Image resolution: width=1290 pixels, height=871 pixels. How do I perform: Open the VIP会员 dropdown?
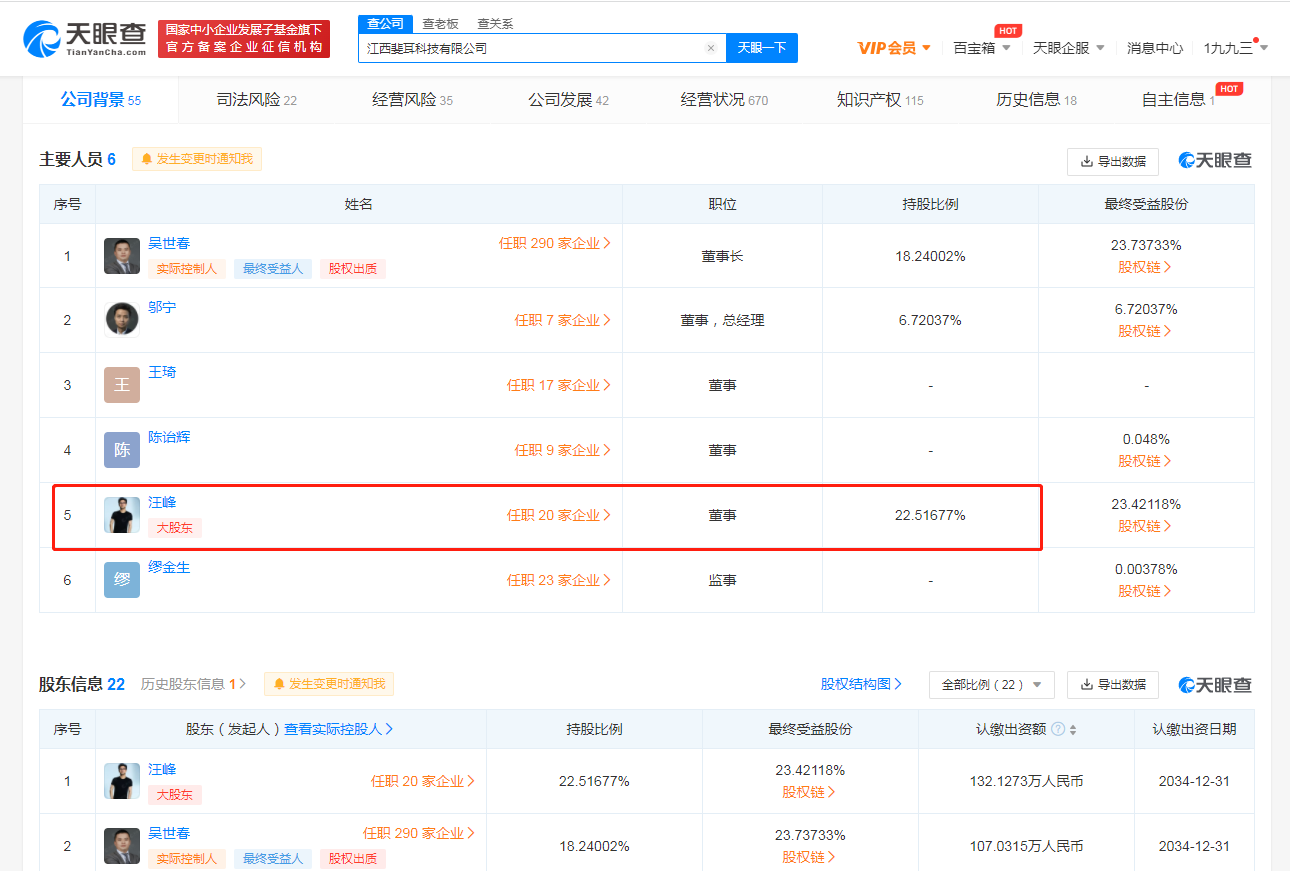895,48
